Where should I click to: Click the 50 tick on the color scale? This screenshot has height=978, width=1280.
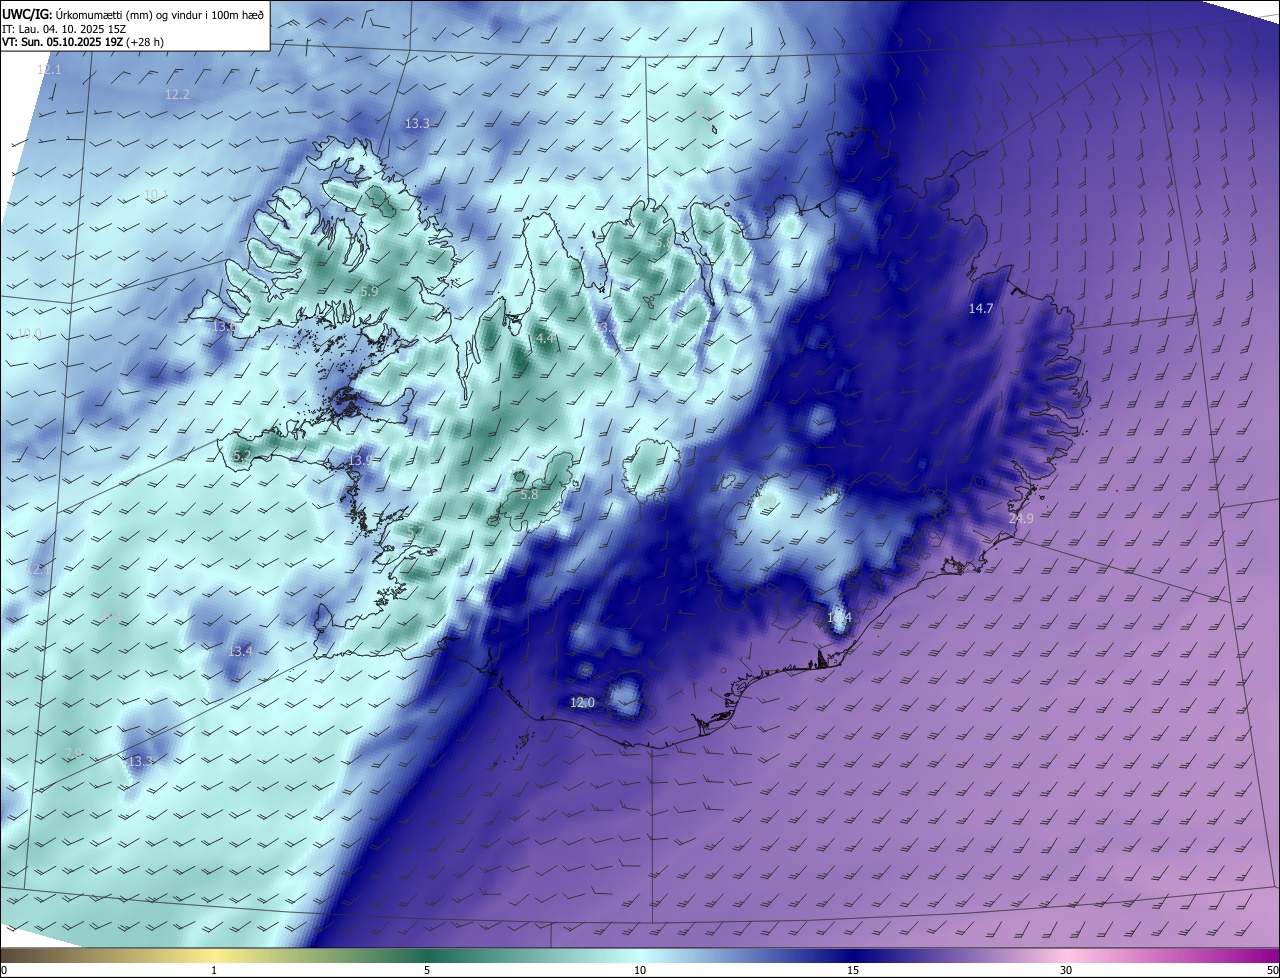pos(1272,970)
